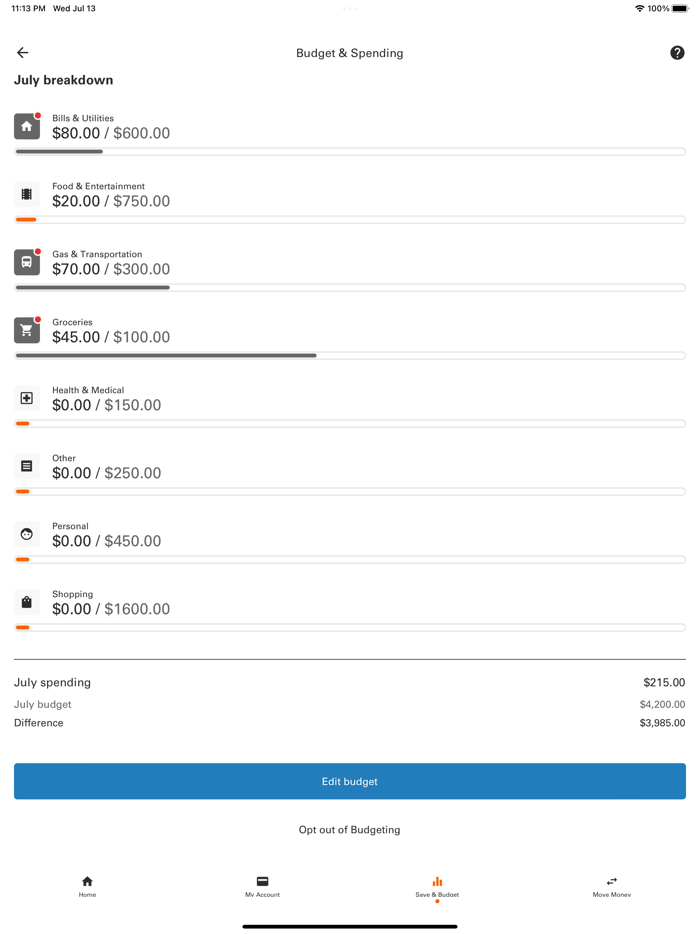Tap the Health & Medical cross icon

tap(26, 398)
